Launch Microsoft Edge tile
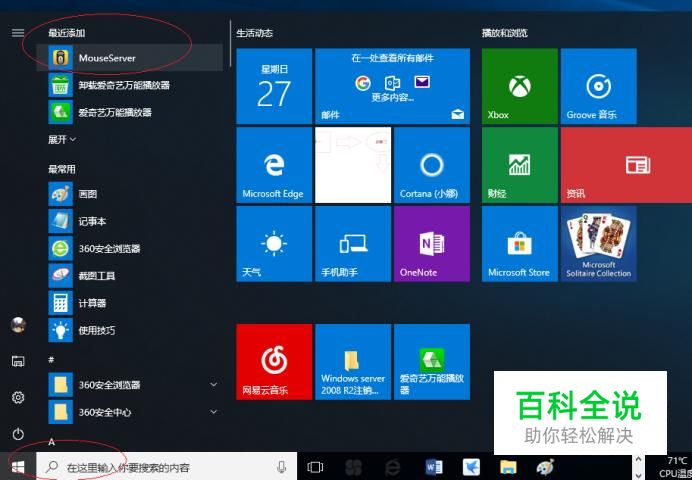 [x=274, y=165]
